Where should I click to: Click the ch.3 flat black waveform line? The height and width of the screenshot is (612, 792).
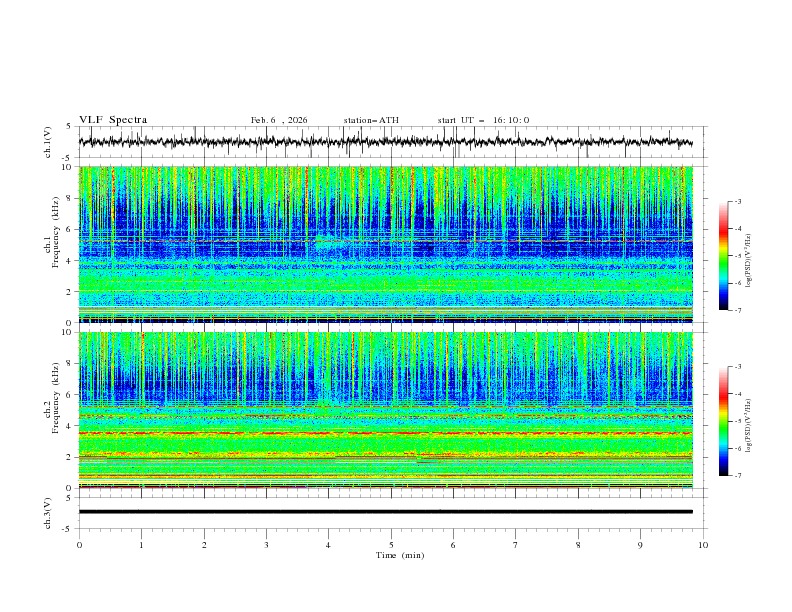tap(385, 512)
